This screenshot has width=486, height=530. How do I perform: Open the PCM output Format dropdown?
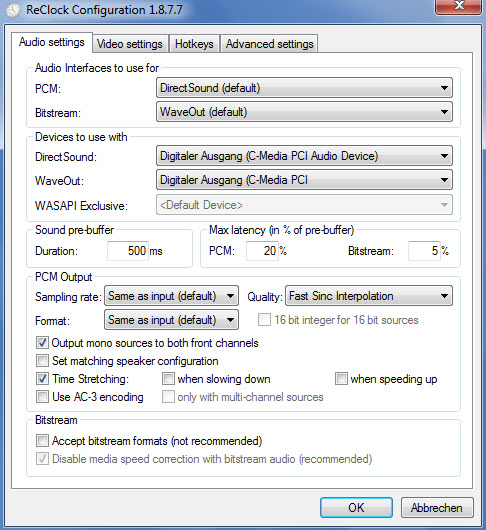pyautogui.click(x=171, y=320)
